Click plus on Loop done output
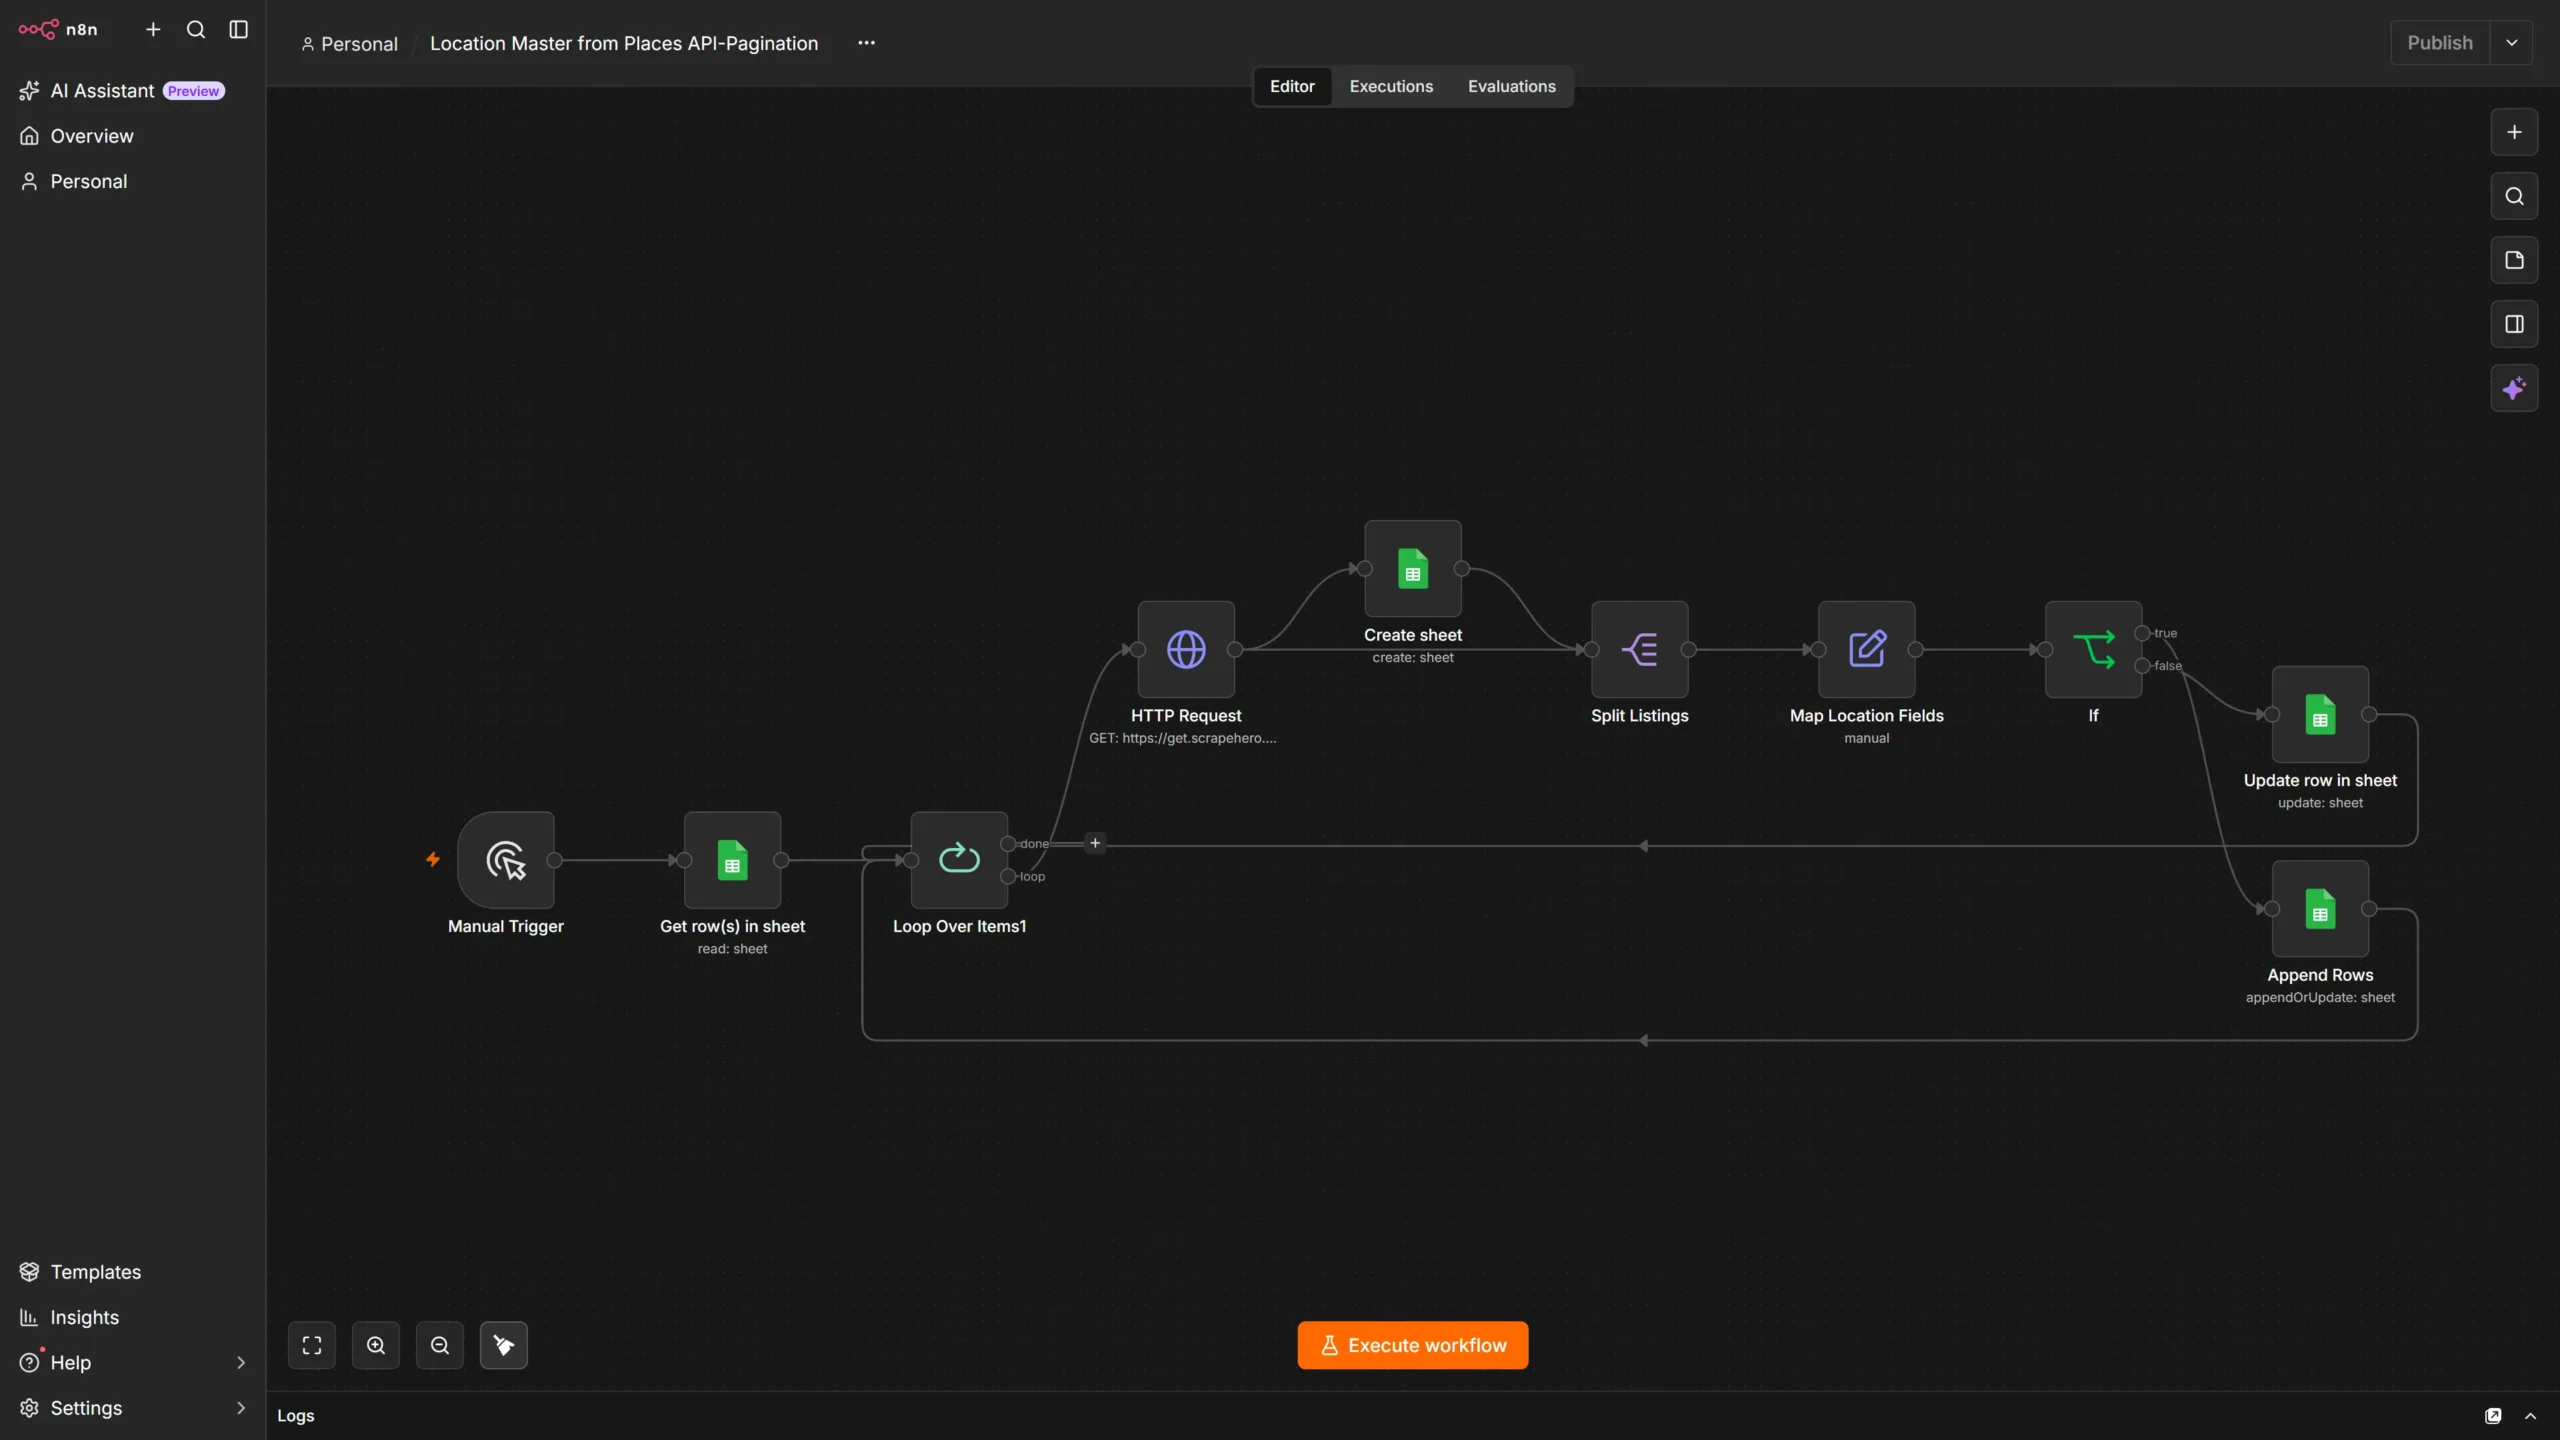This screenshot has width=2560, height=1440. (x=1095, y=843)
